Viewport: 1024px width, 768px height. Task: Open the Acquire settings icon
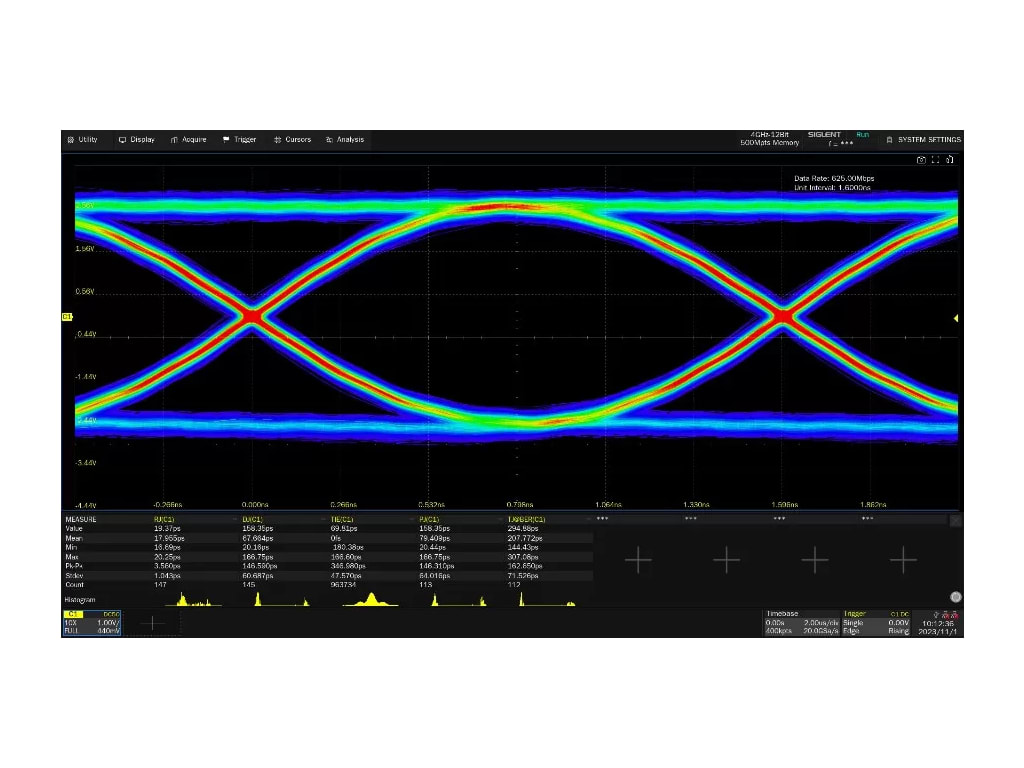(x=174, y=139)
